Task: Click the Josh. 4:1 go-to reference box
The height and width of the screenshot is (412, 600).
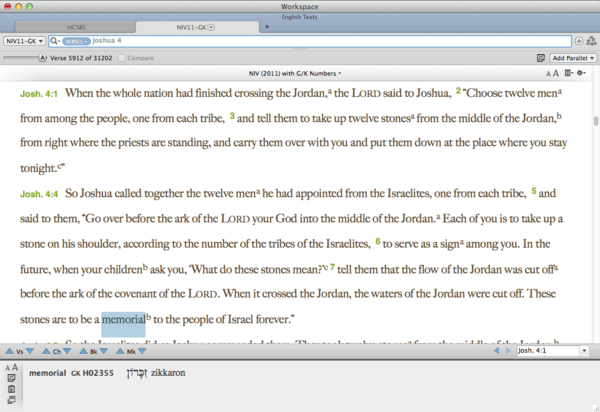Action: pos(548,350)
